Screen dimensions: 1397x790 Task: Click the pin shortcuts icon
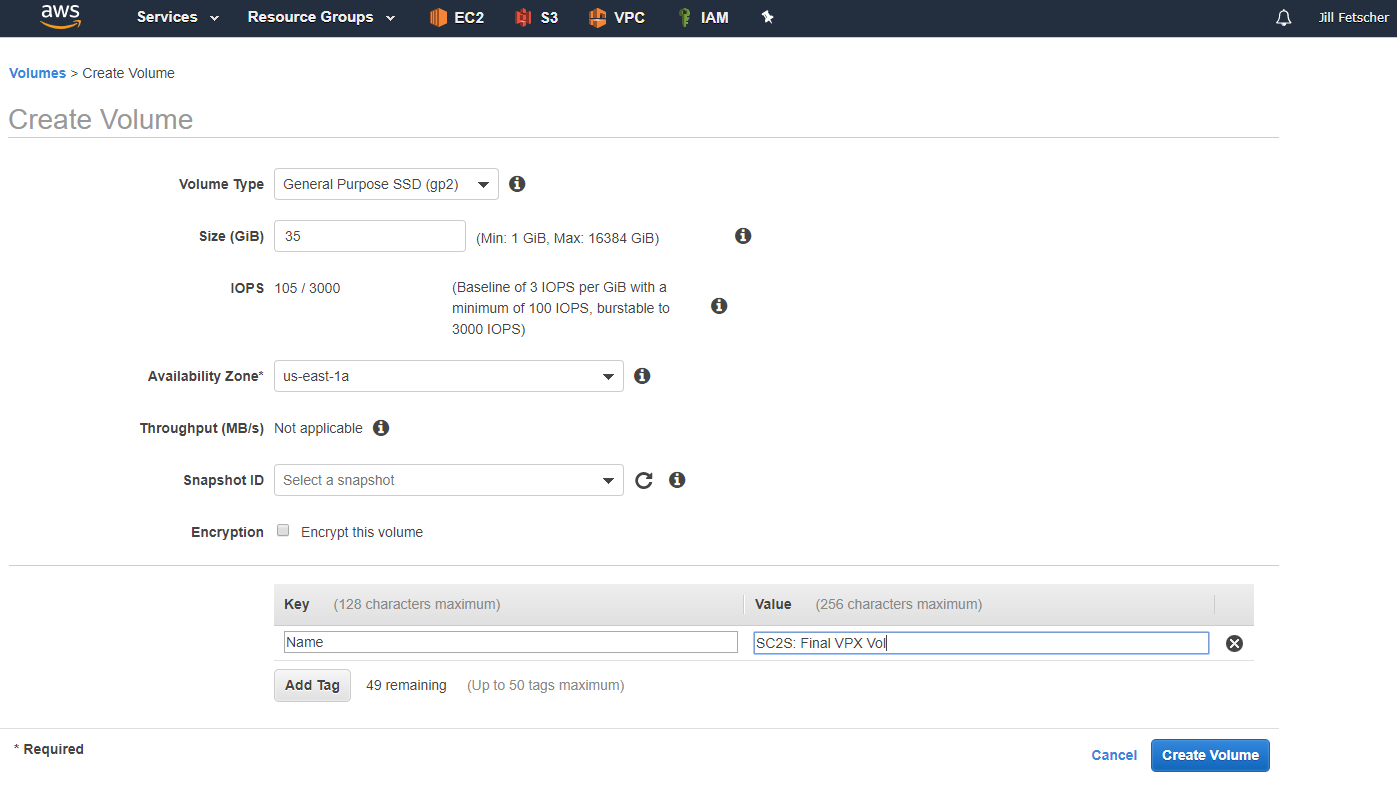click(x=768, y=17)
